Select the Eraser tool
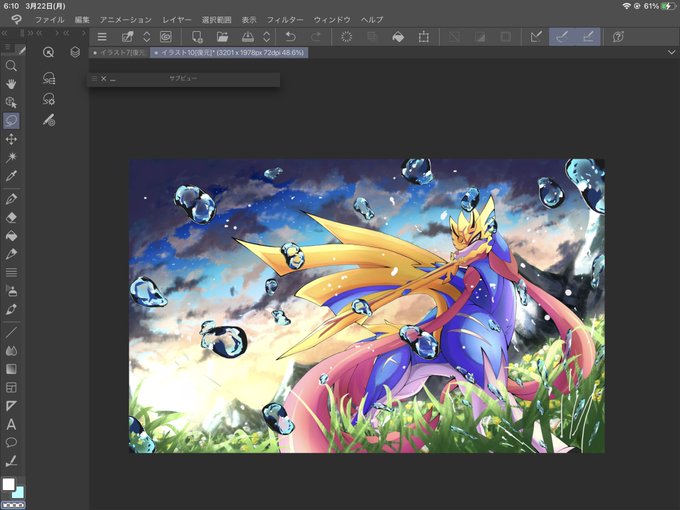The width and height of the screenshot is (680, 510). [11, 217]
